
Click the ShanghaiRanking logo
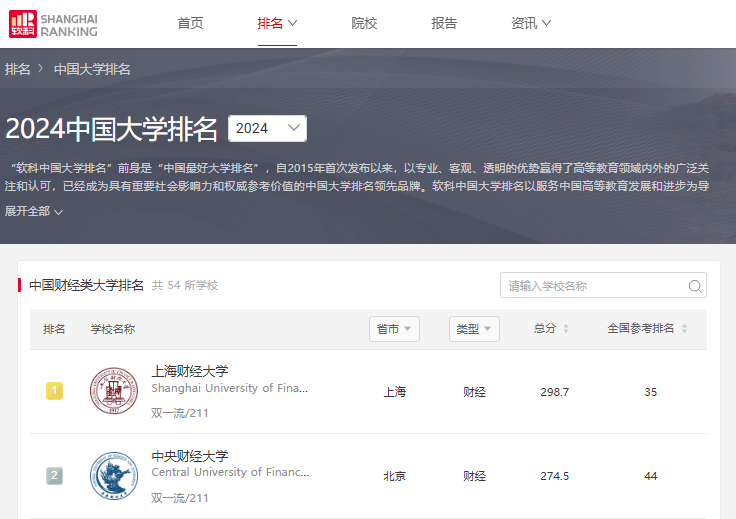point(53,24)
